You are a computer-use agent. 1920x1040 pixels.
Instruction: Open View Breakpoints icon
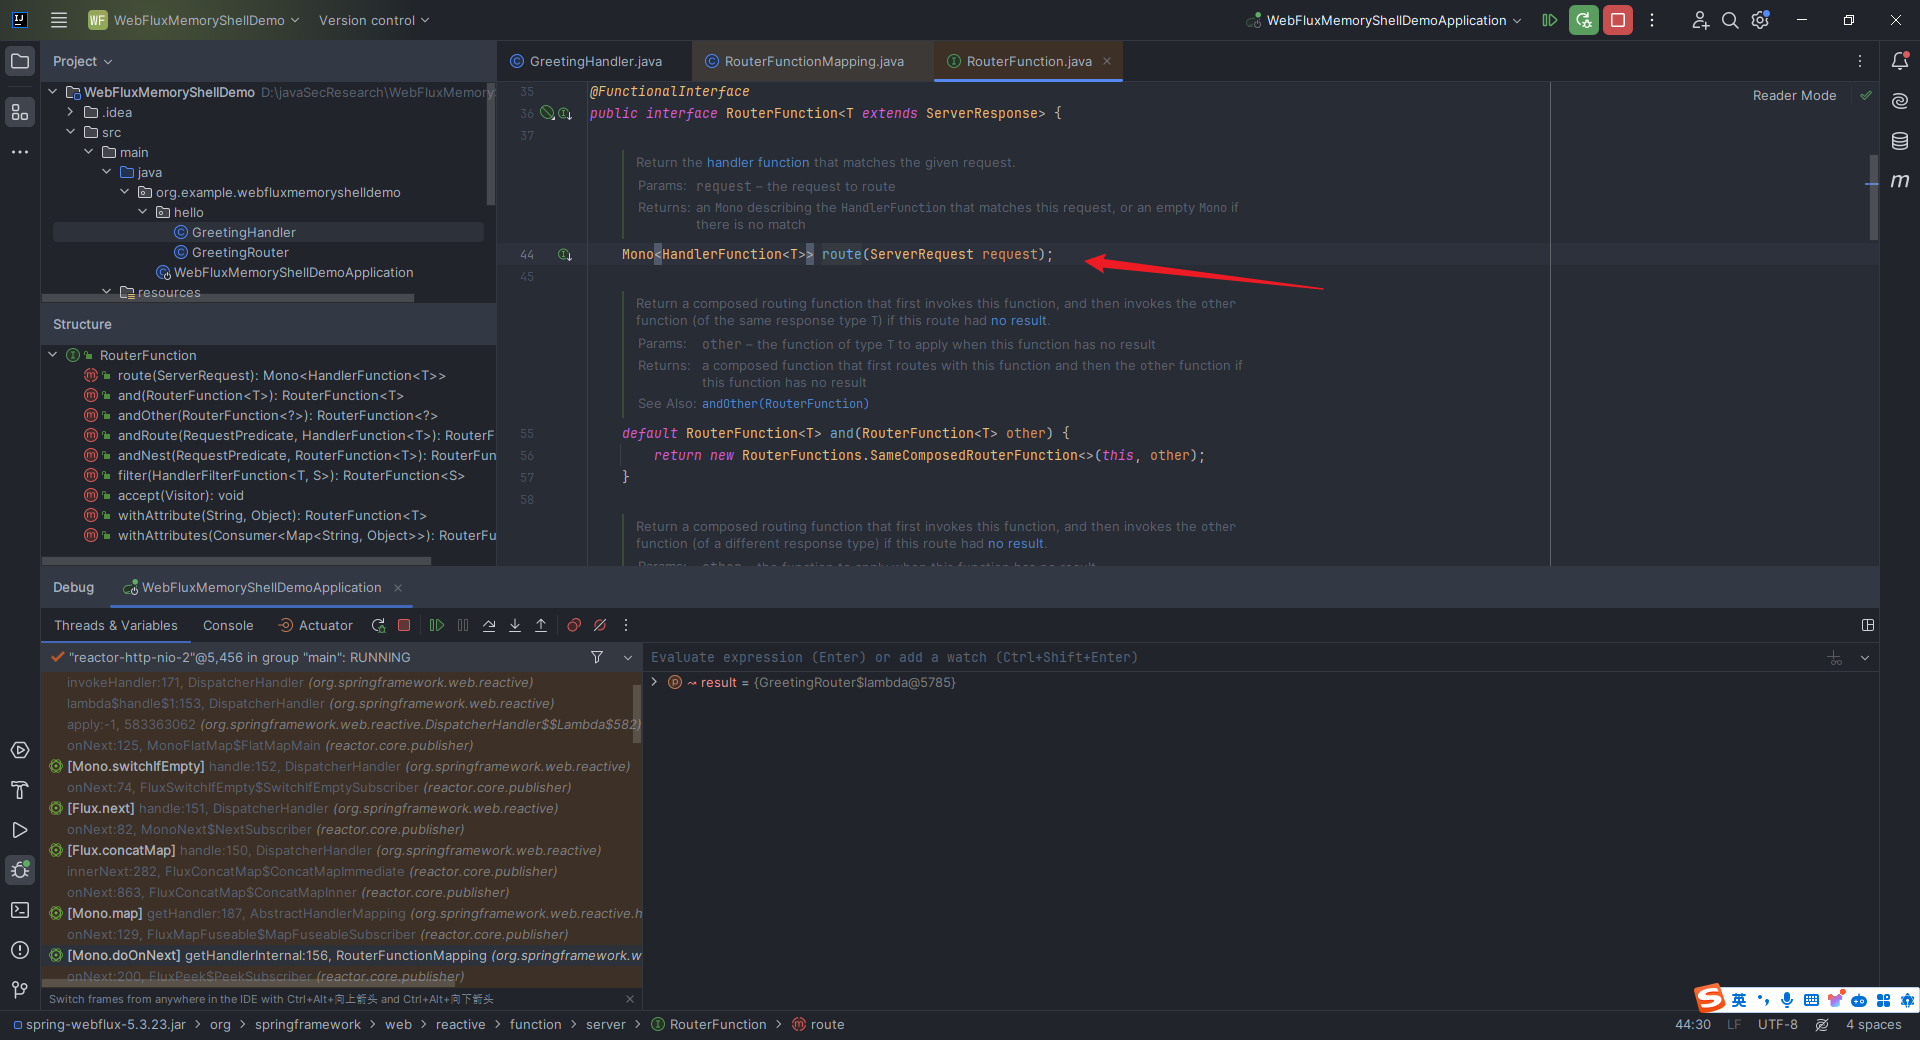[574, 626]
